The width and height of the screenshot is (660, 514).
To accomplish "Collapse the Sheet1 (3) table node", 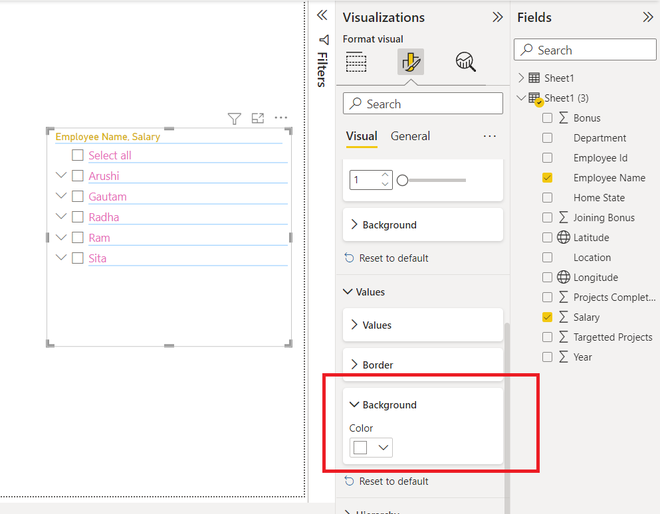I will [x=522, y=98].
